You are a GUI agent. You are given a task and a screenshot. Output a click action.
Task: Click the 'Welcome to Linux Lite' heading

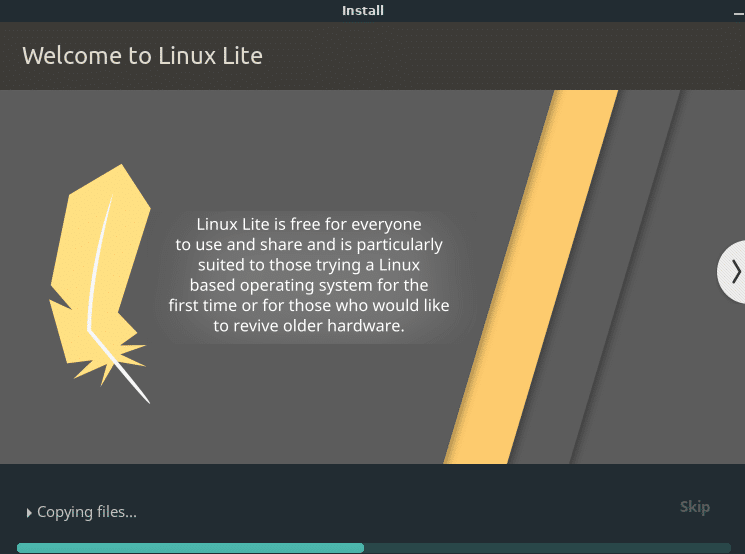(143, 56)
